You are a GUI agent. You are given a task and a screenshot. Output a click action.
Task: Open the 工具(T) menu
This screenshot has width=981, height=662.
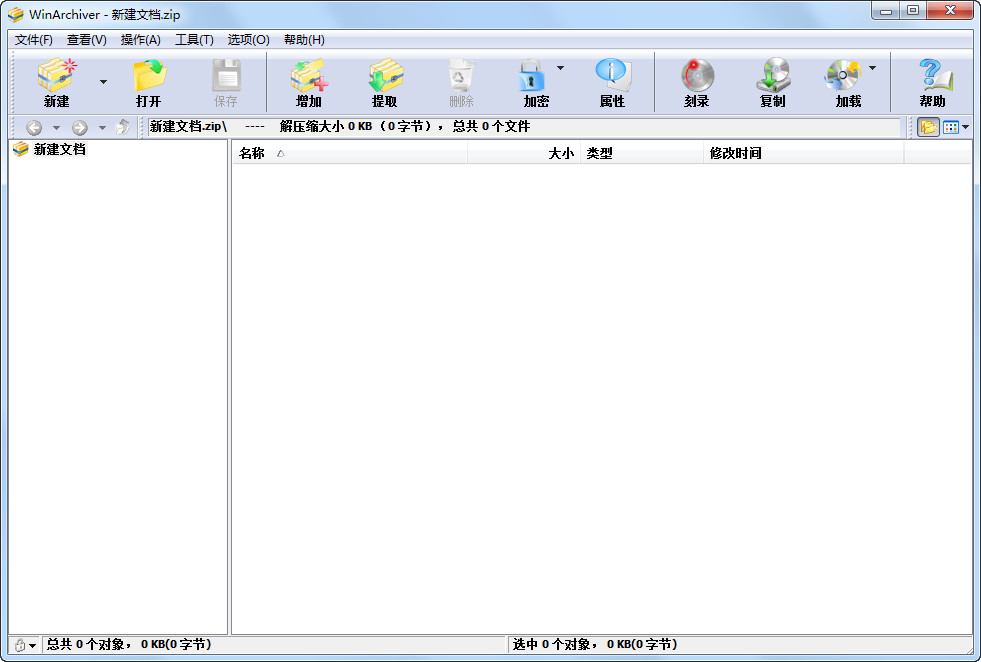click(x=195, y=40)
